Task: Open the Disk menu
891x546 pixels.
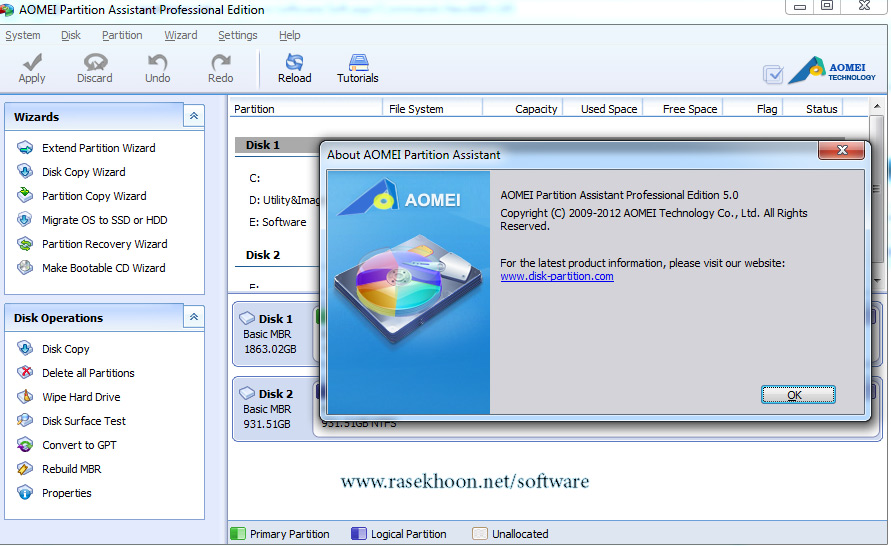Action: click(71, 35)
